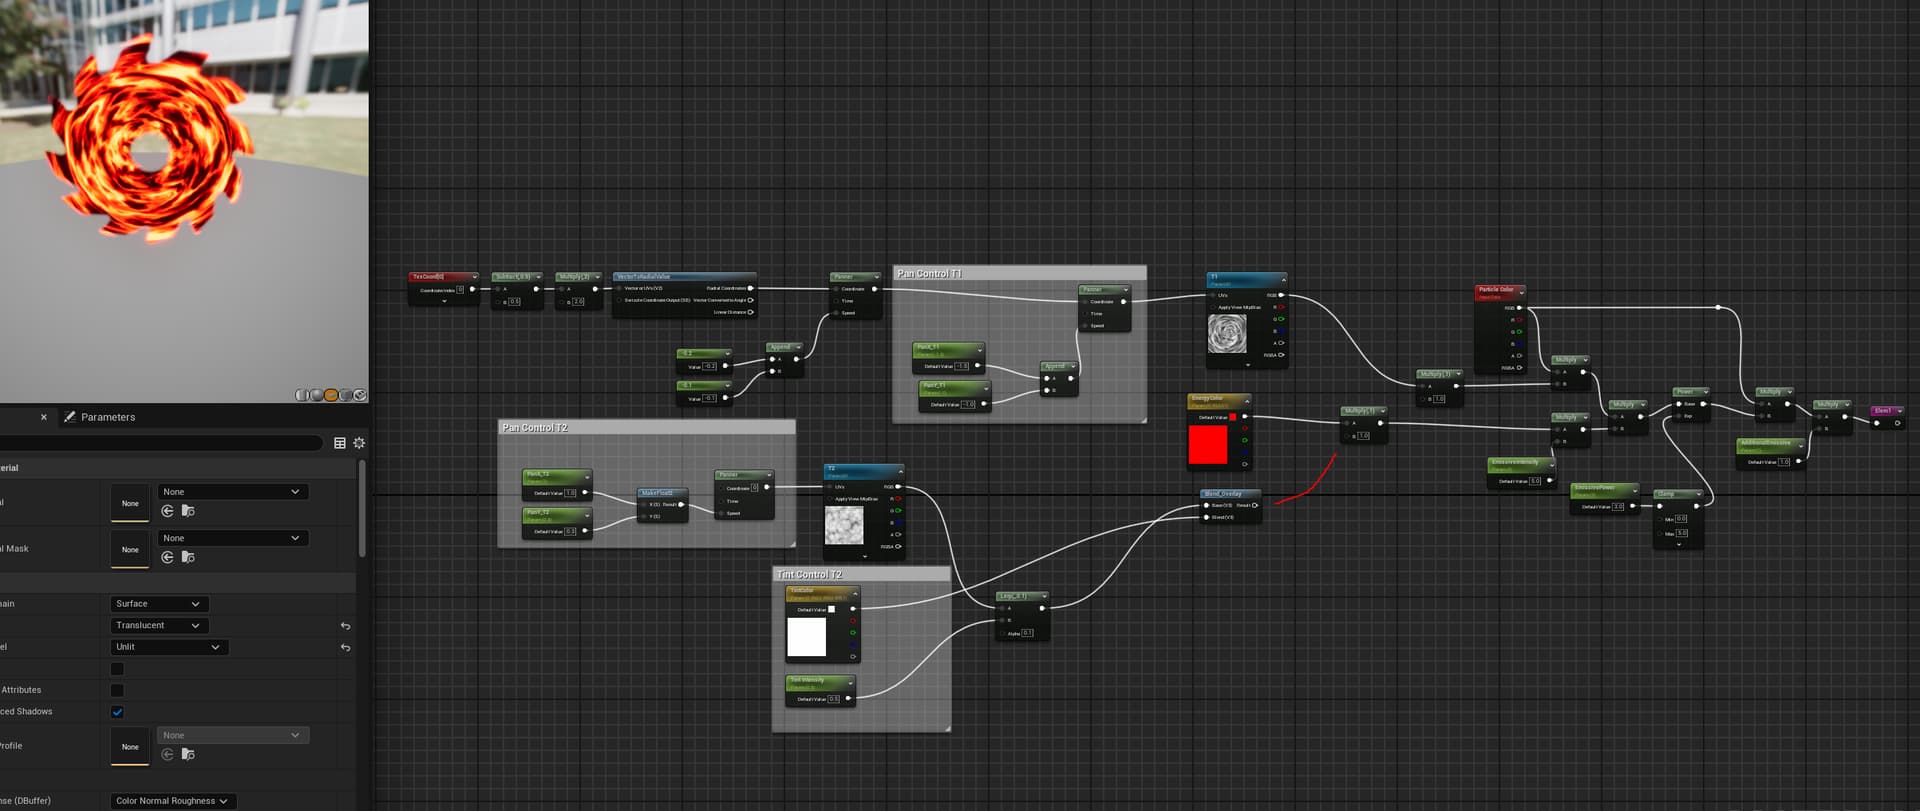Toggle the unlabeled checkbox above Attributes row
This screenshot has width=1920, height=811.
click(x=117, y=669)
